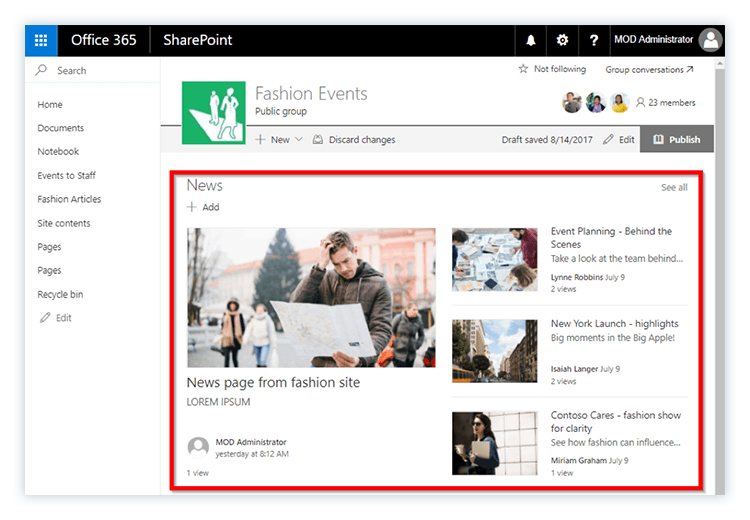Screen dimensions: 750x520
Task: Open Recycle bin navigation item
Action: click(60, 294)
